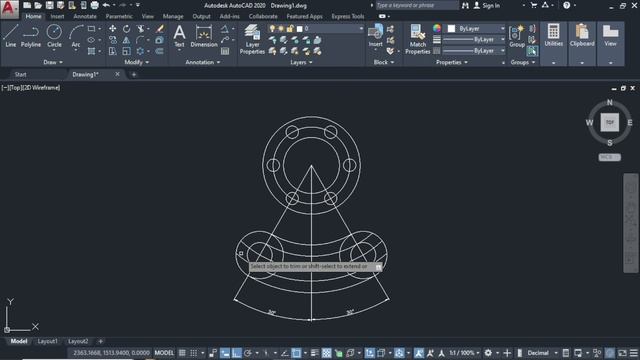Activate the Rectangular Array tool

140,51
